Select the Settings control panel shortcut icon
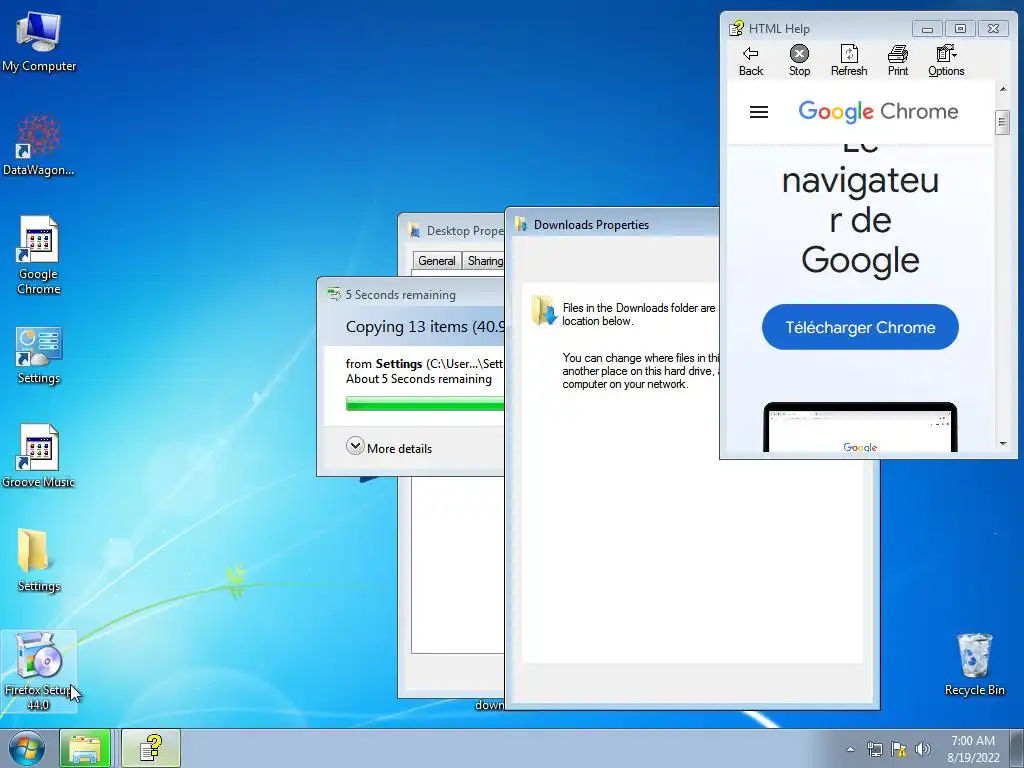Image resolution: width=1024 pixels, height=768 pixels. point(39,356)
